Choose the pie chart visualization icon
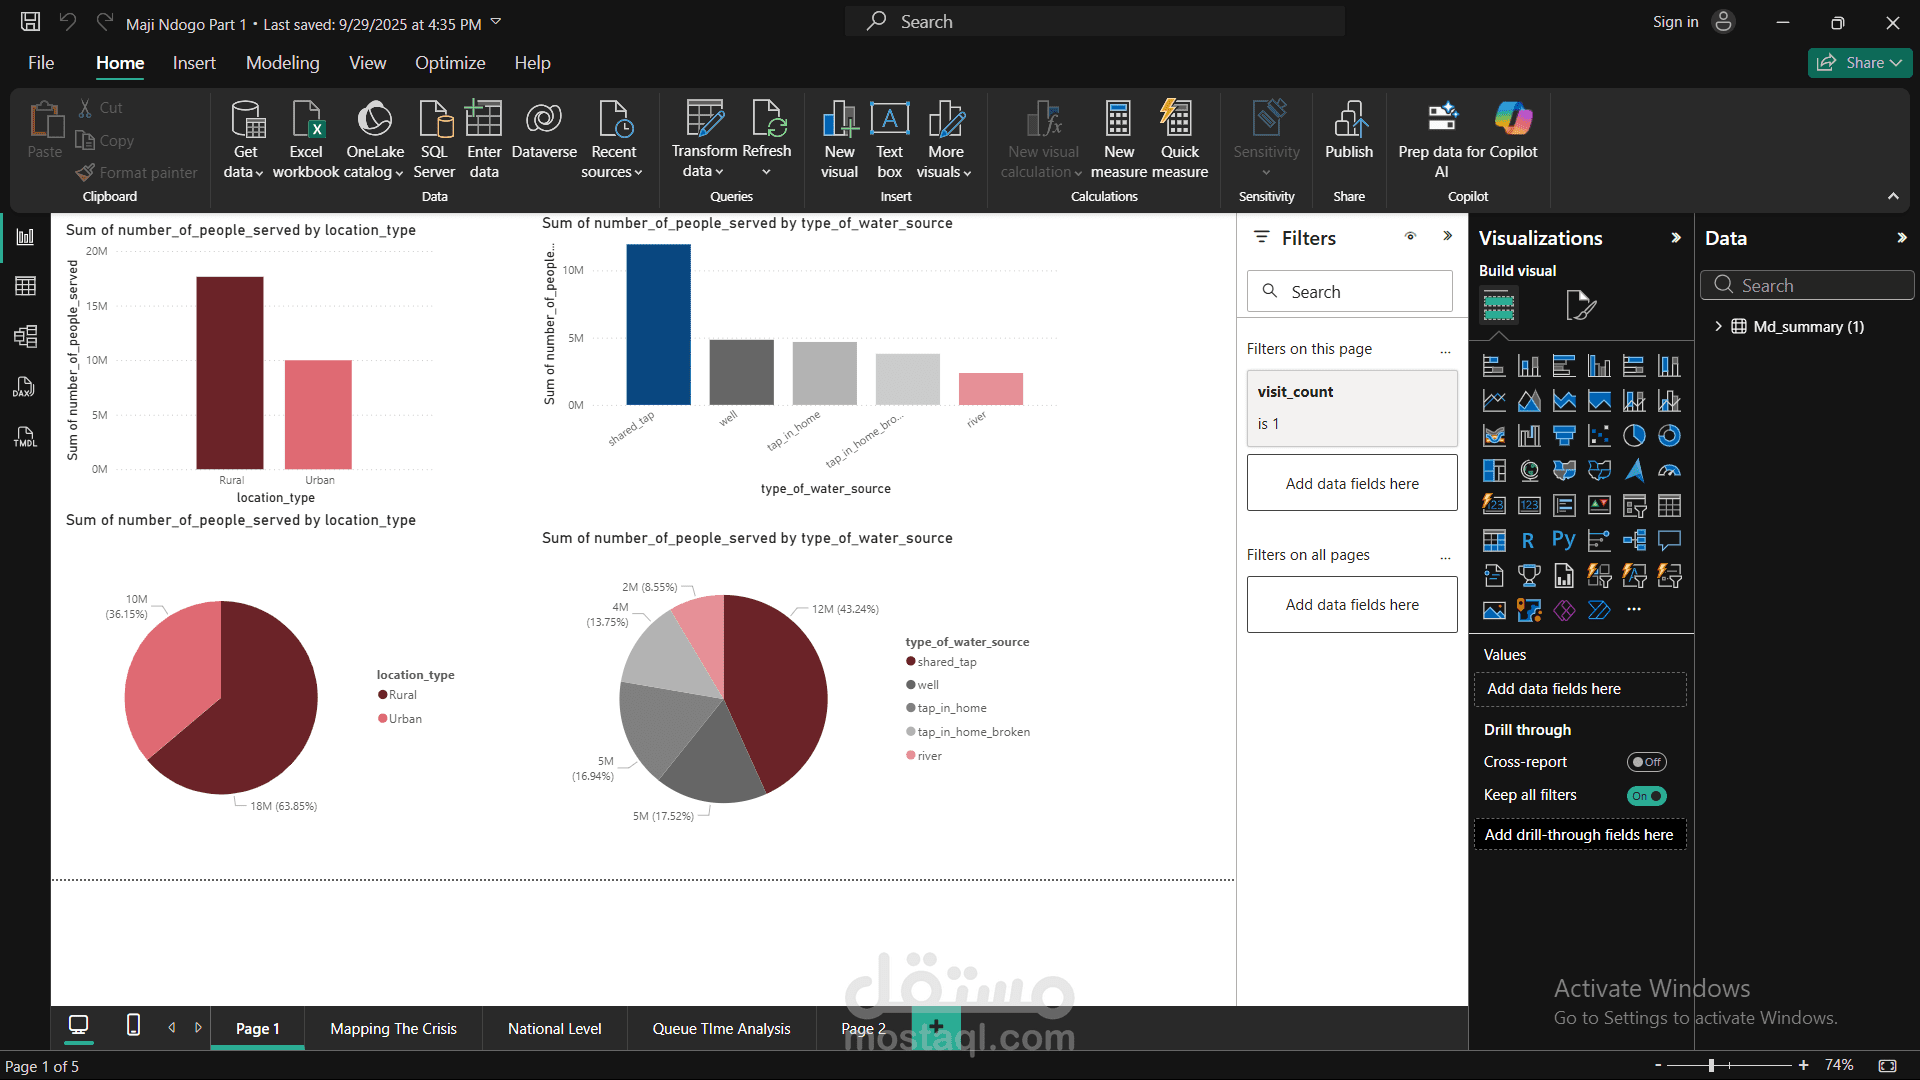This screenshot has height=1080, width=1920. (1633, 436)
